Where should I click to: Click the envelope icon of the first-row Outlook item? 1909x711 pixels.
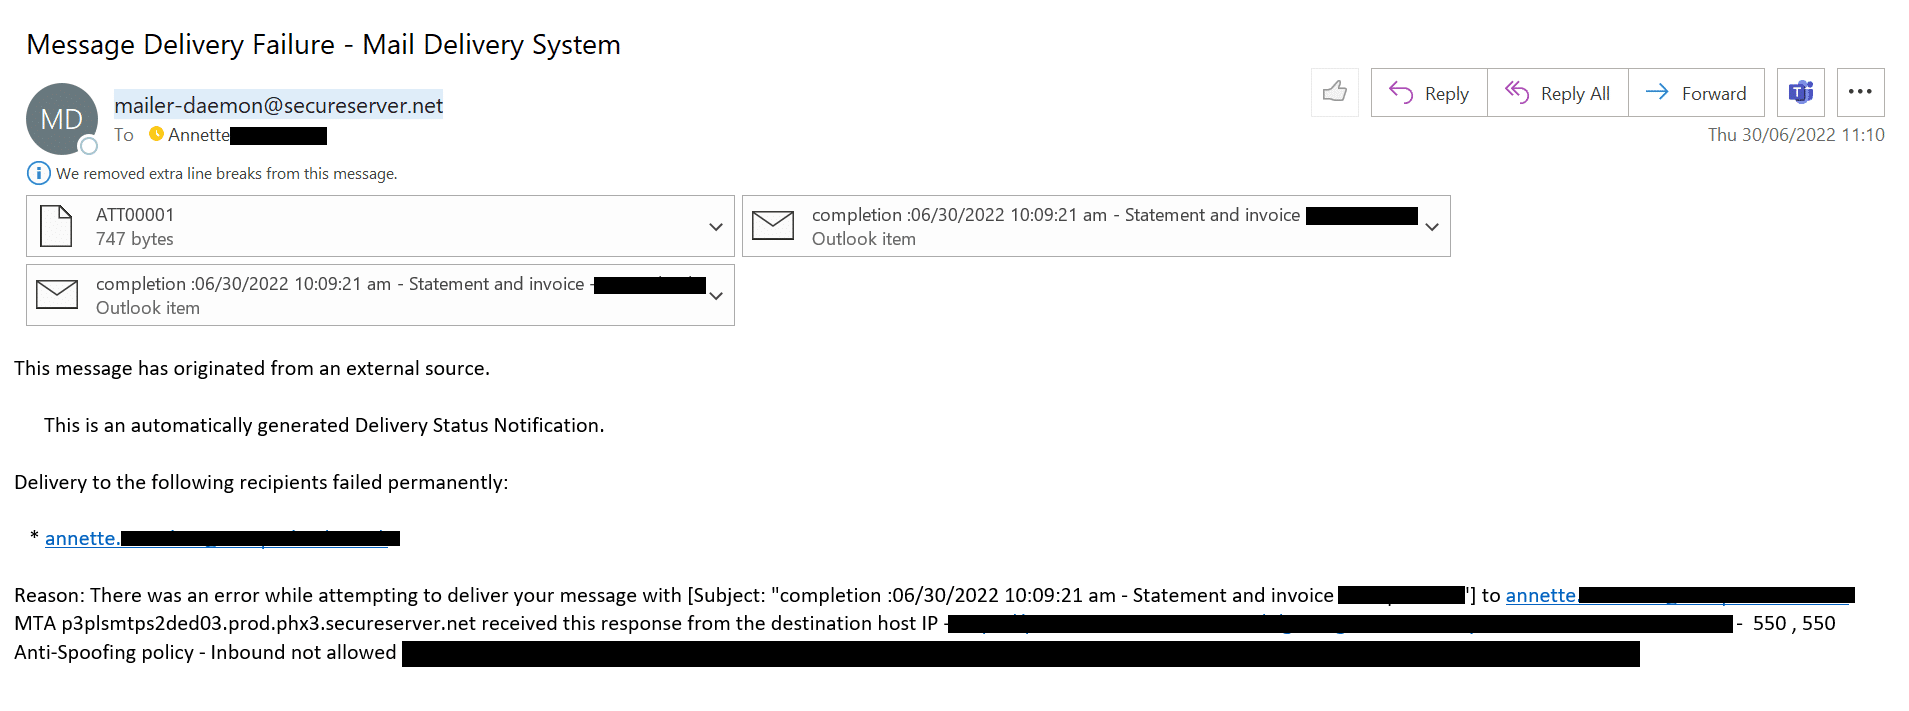772,226
